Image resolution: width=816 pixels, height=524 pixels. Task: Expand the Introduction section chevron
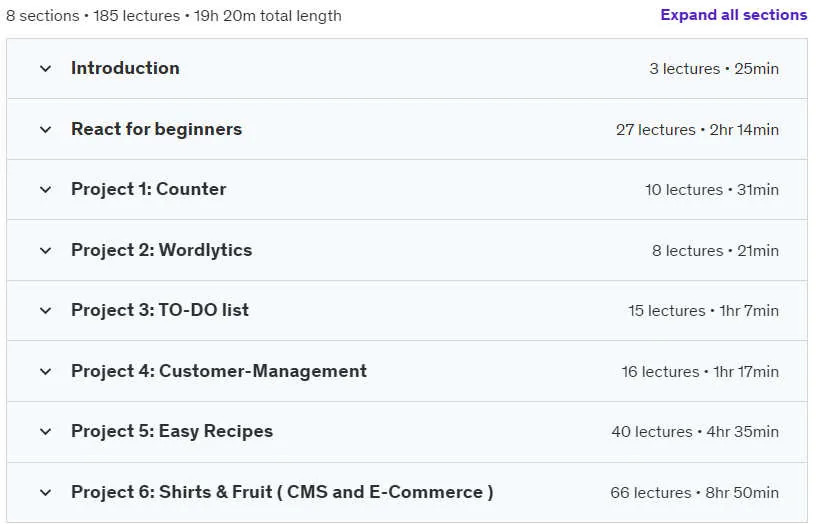46,69
